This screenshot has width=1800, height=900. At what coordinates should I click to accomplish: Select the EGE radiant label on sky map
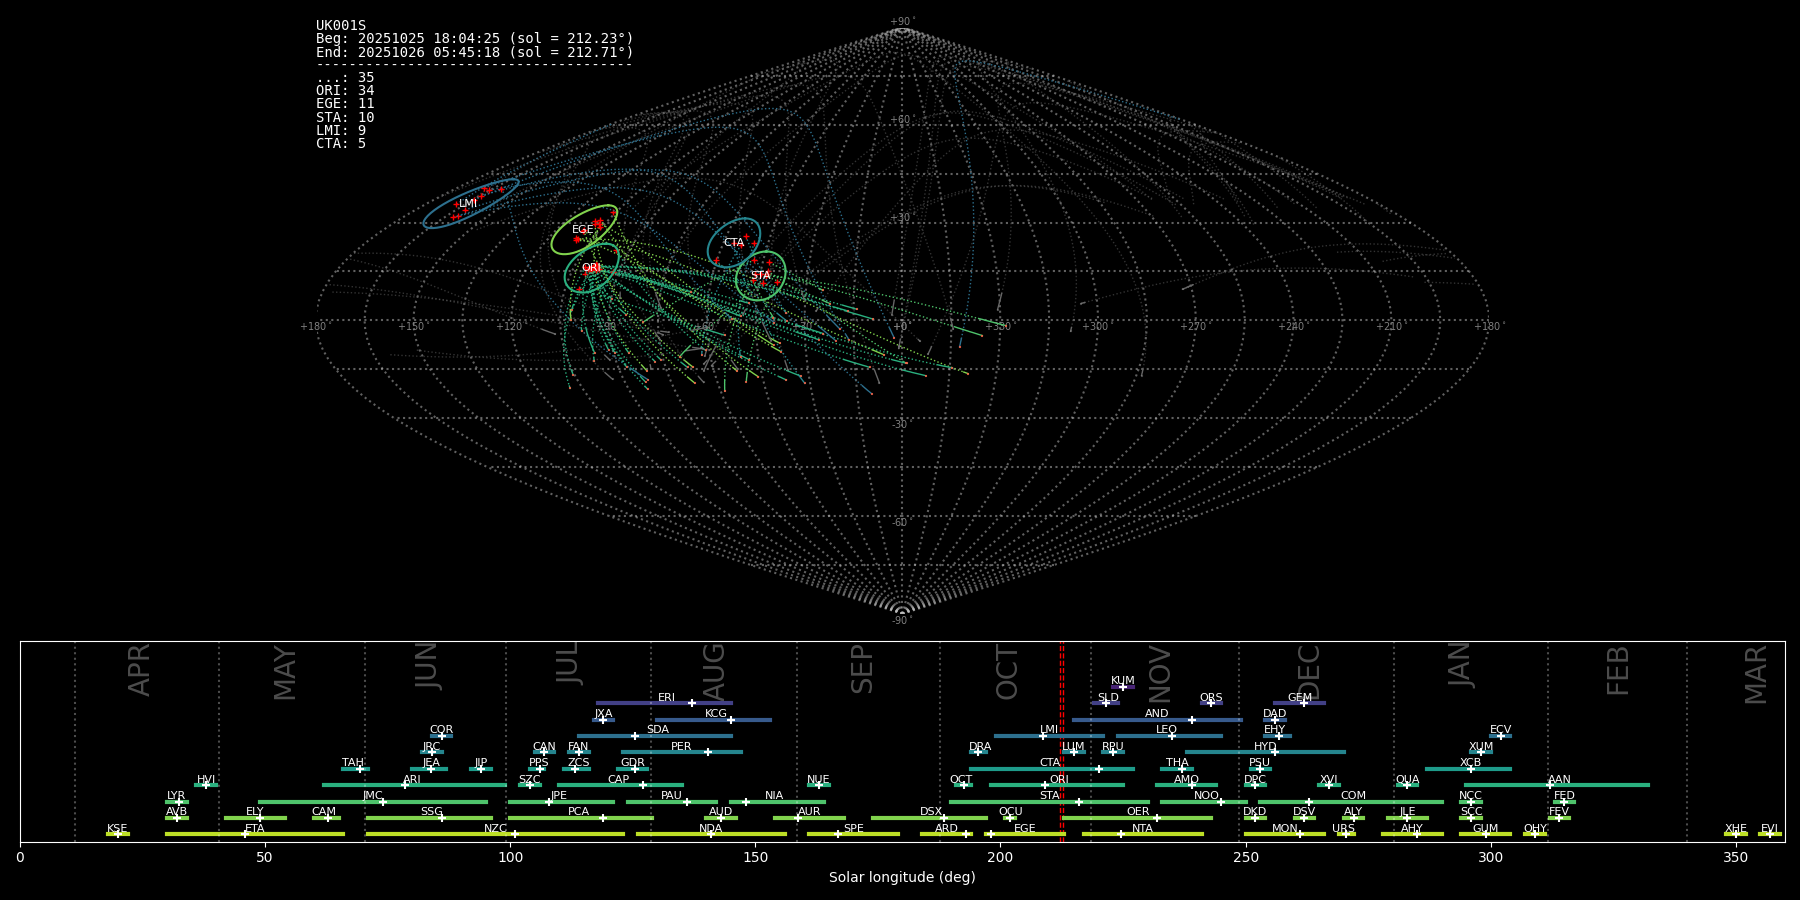(582, 230)
